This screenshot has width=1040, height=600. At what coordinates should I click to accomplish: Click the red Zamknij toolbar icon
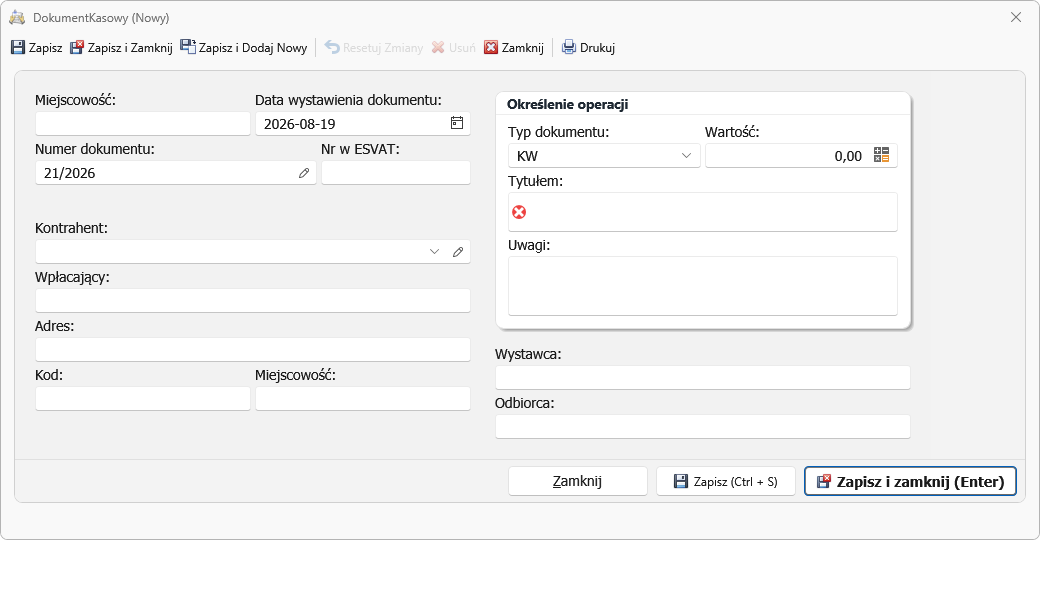coord(491,48)
